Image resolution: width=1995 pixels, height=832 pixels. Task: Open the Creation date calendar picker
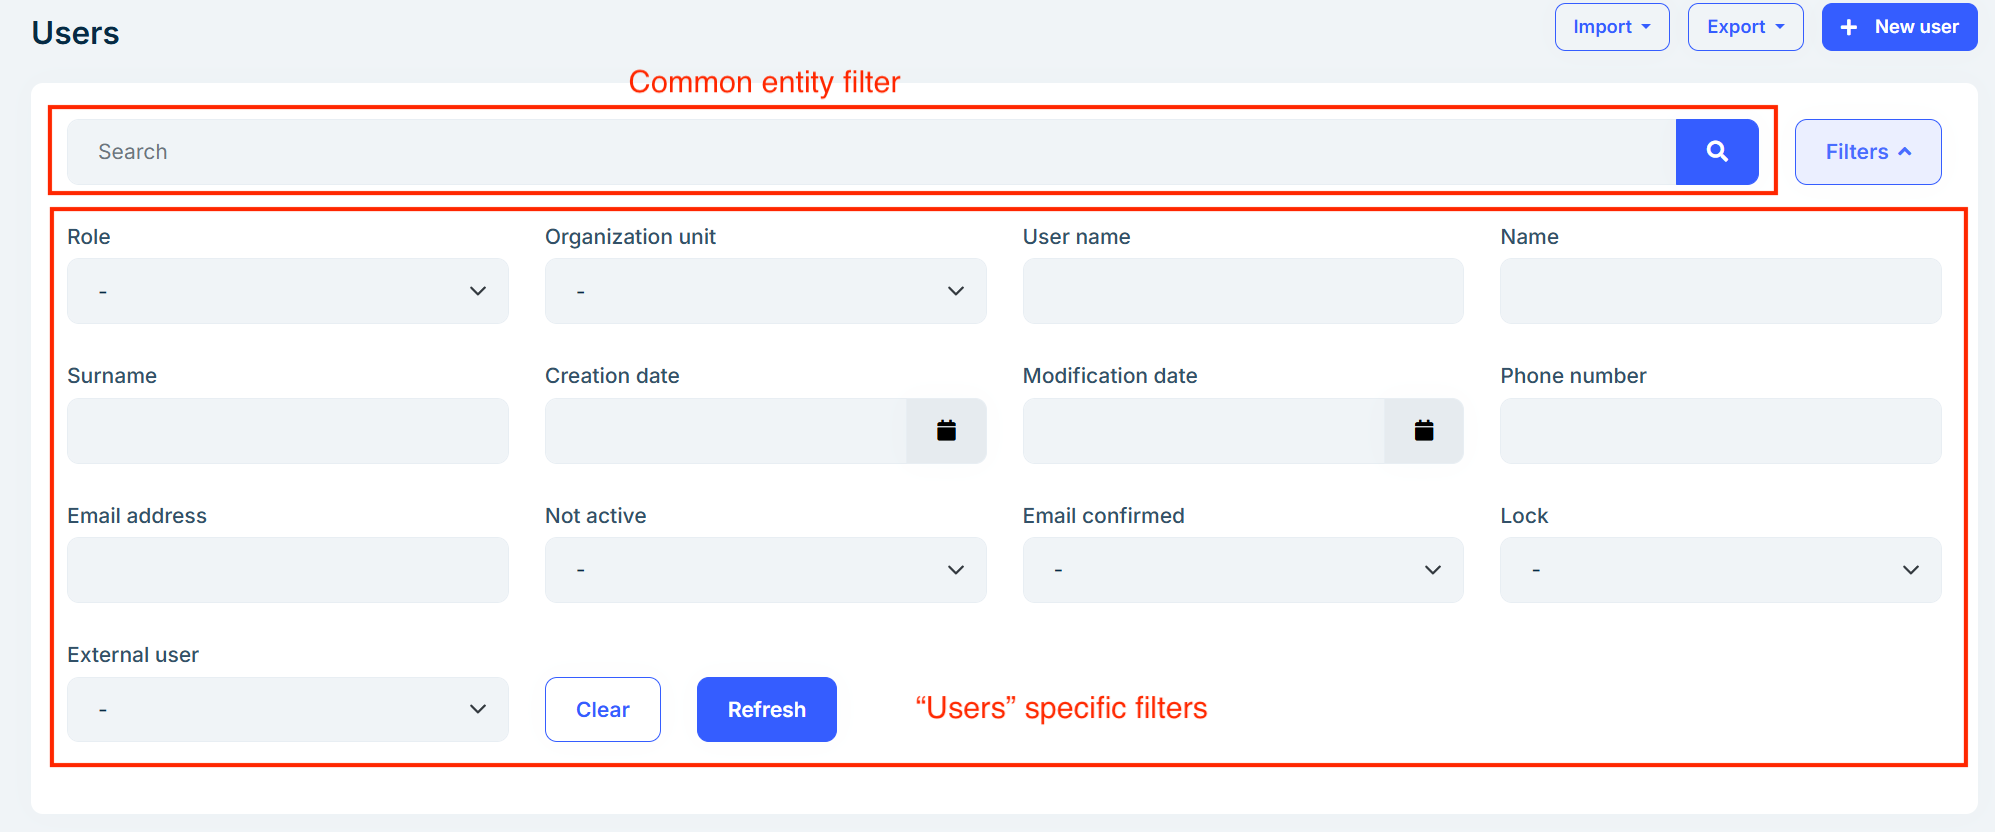946,431
